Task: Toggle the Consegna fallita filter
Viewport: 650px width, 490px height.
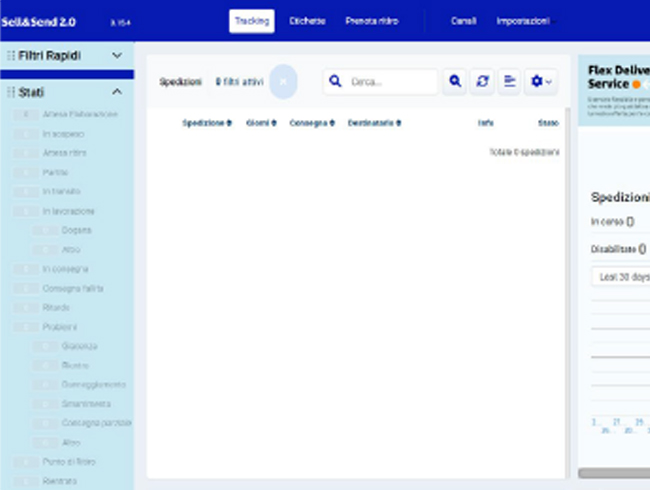Action: [x=26, y=288]
